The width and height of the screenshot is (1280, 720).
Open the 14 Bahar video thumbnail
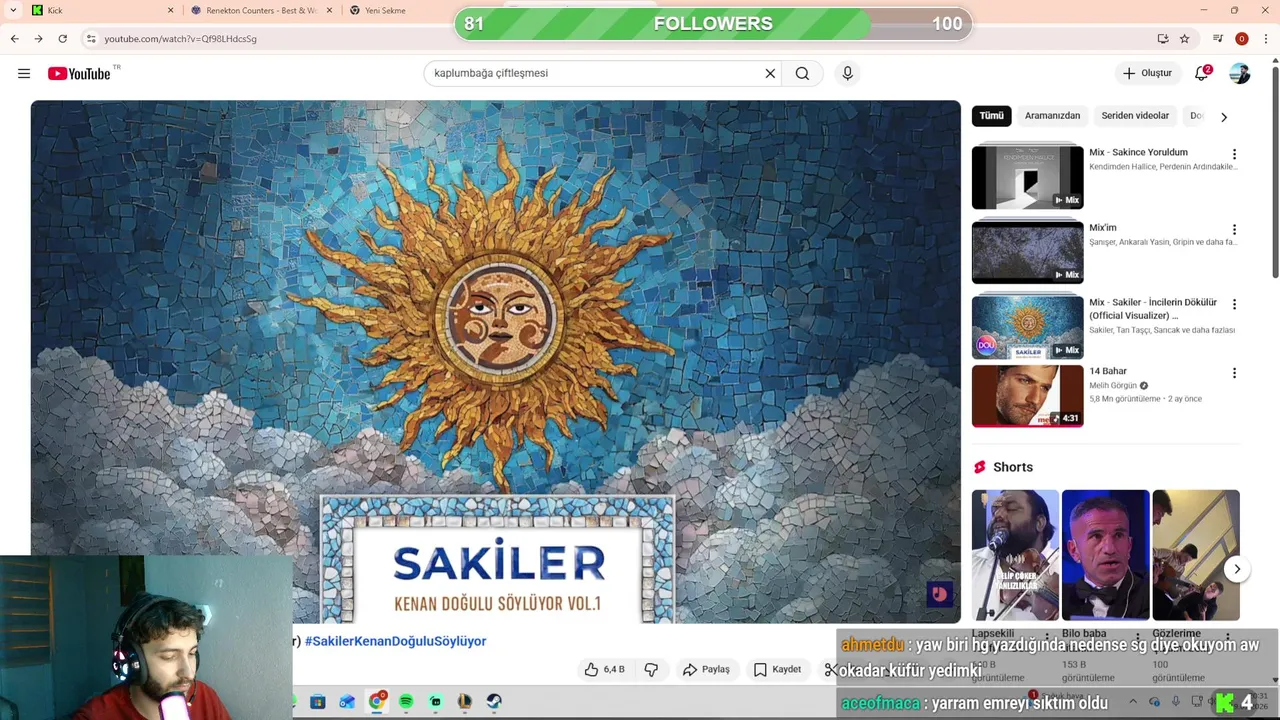pos(1027,396)
